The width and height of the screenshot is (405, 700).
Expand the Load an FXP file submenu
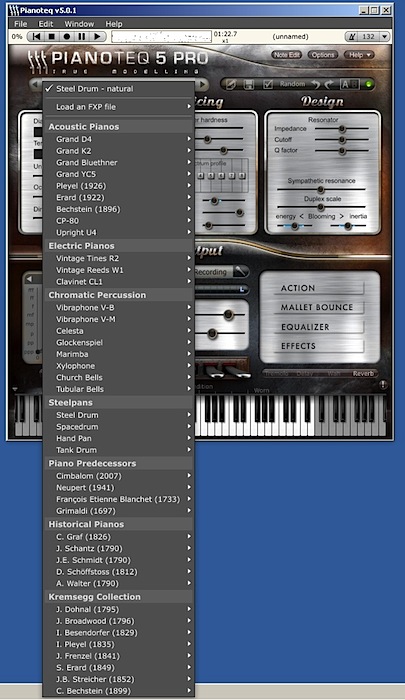[118, 107]
